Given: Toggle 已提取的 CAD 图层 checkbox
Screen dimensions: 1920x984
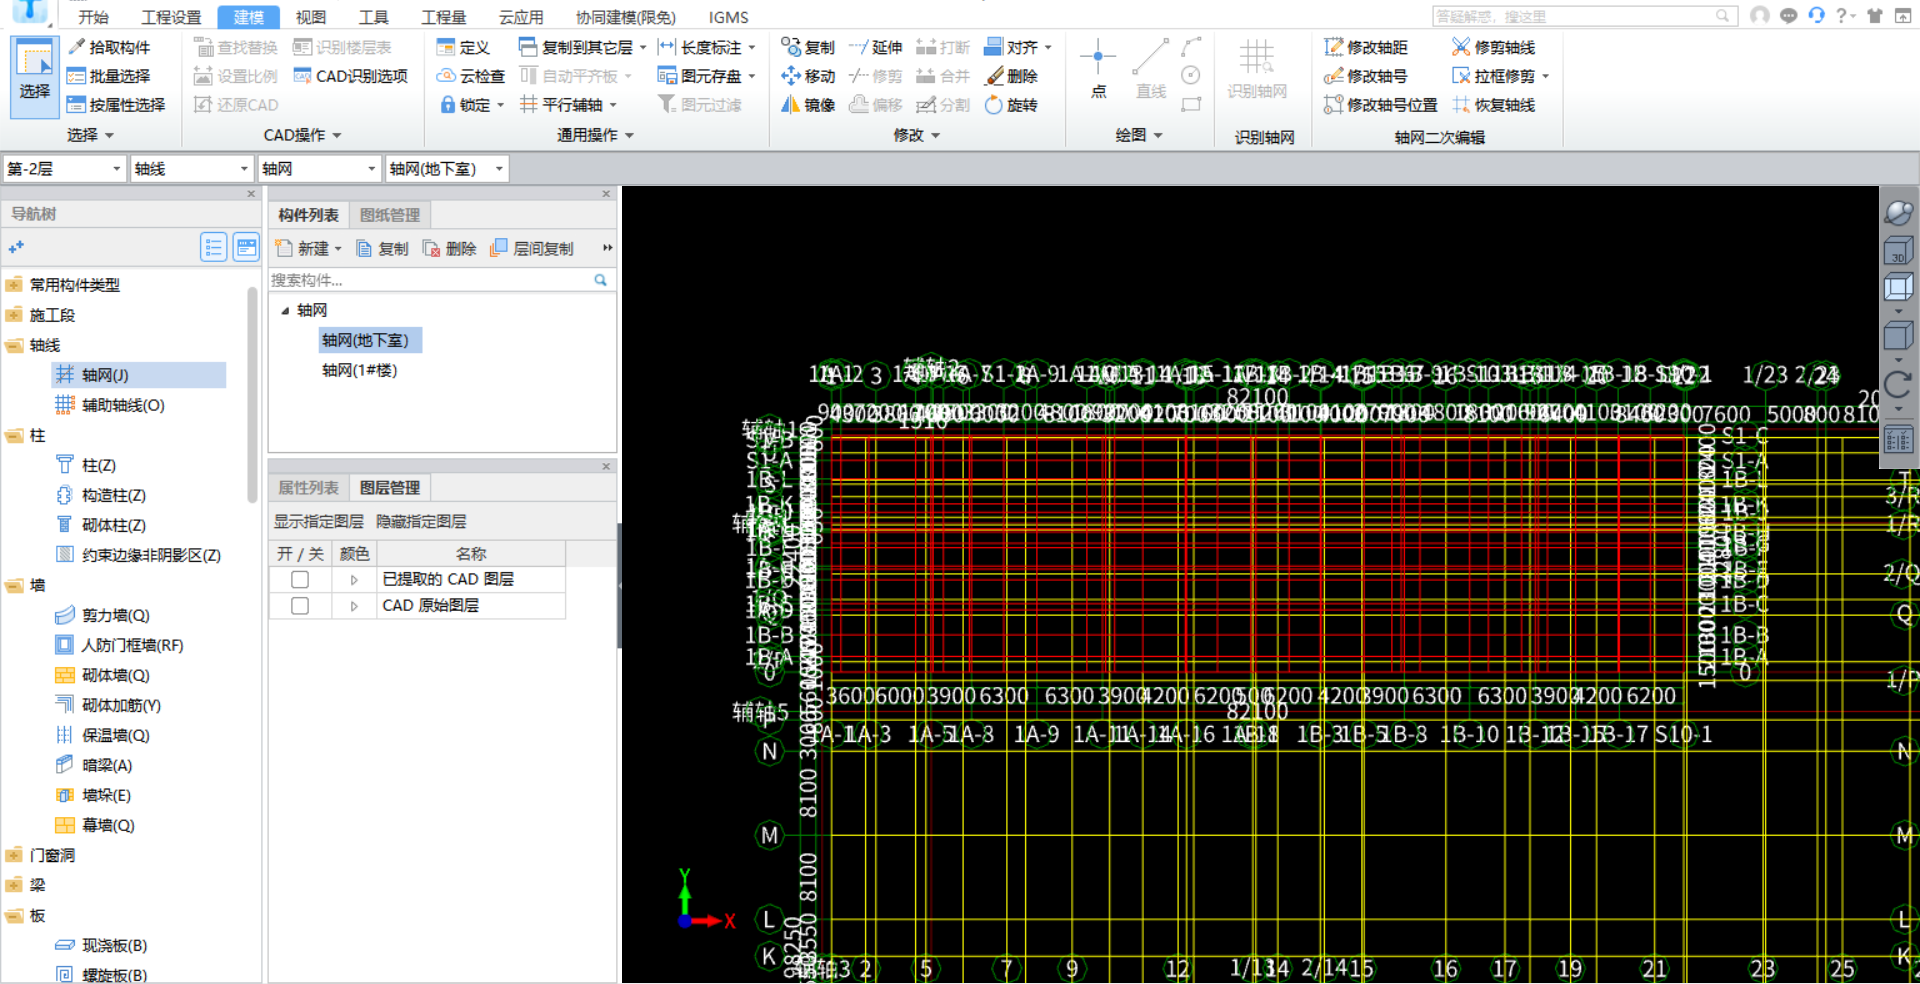Looking at the screenshot, I should point(300,580).
